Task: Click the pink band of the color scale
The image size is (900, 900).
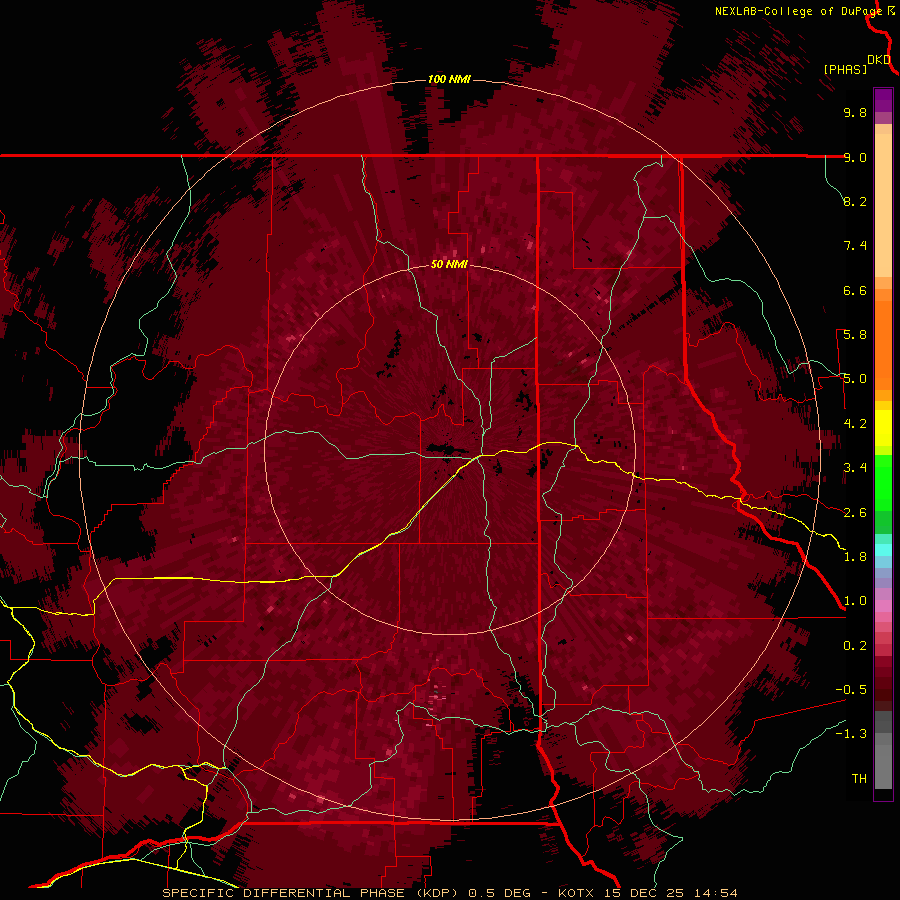Action: coord(883,606)
